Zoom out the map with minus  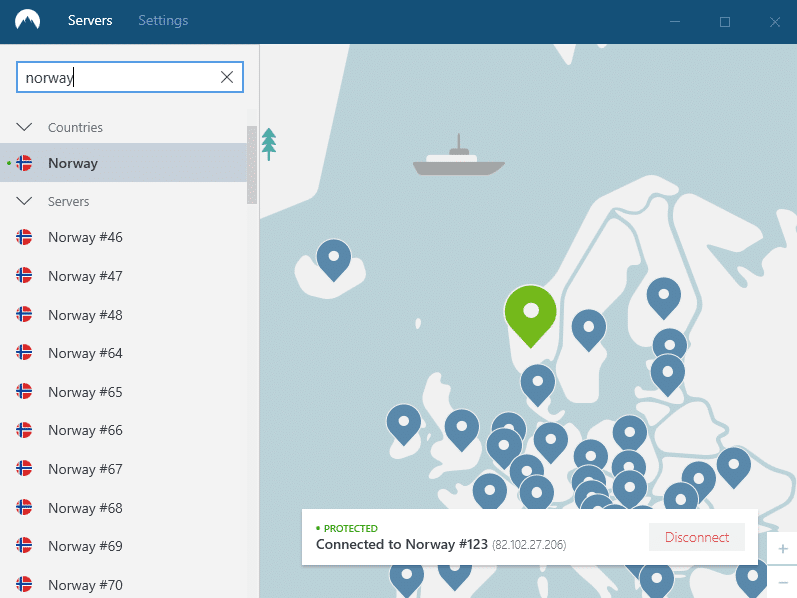pos(783,583)
